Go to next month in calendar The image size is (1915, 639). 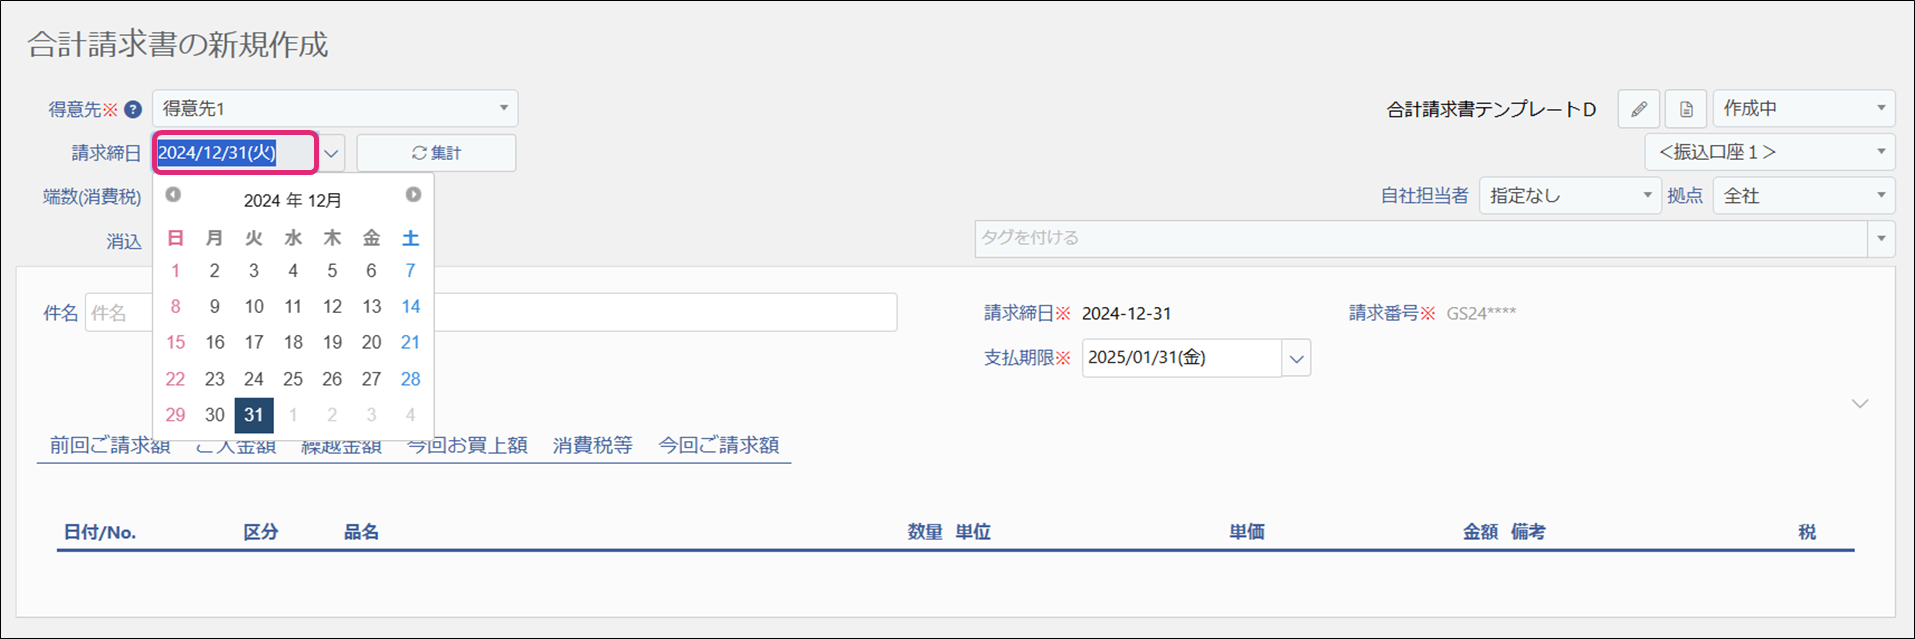tap(413, 195)
